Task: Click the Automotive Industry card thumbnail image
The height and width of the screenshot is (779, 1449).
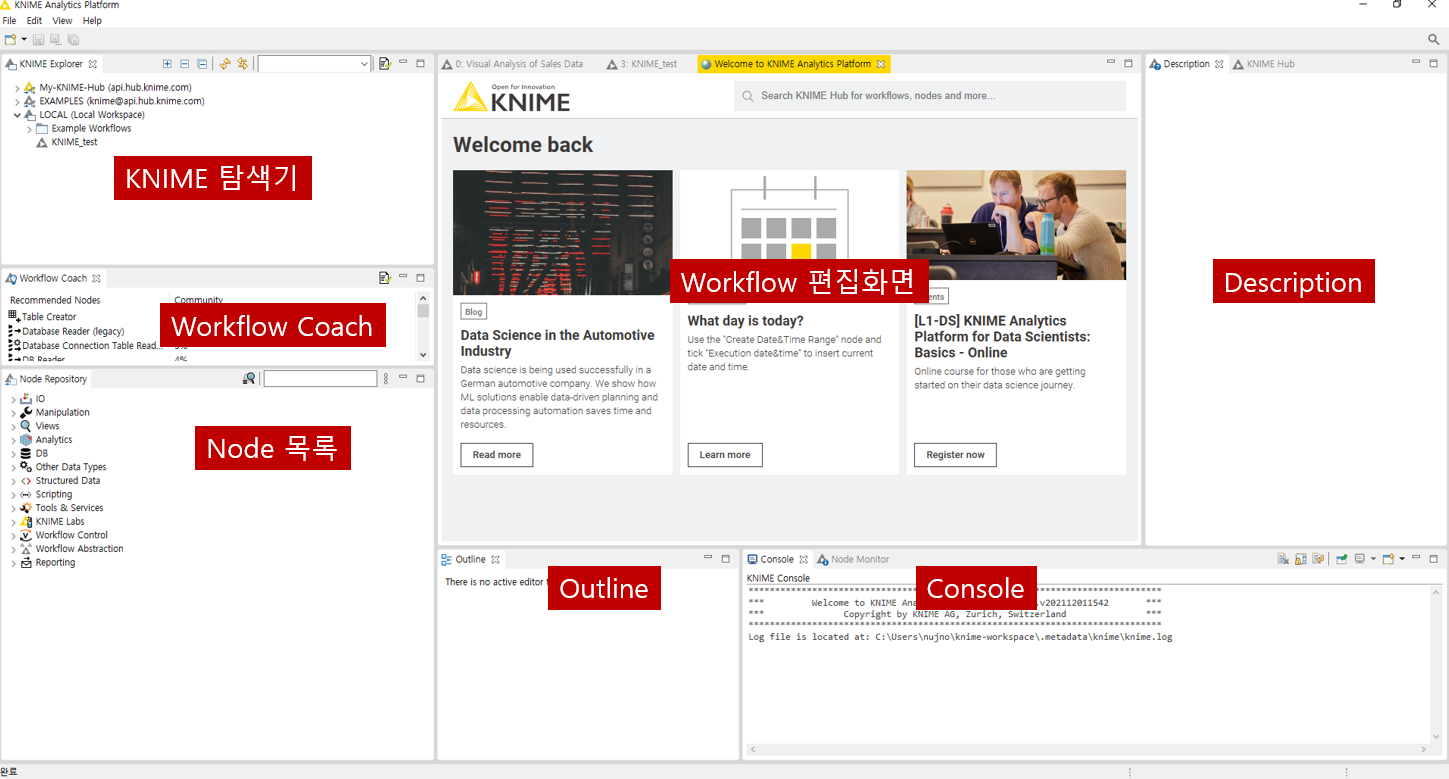Action: 563,232
